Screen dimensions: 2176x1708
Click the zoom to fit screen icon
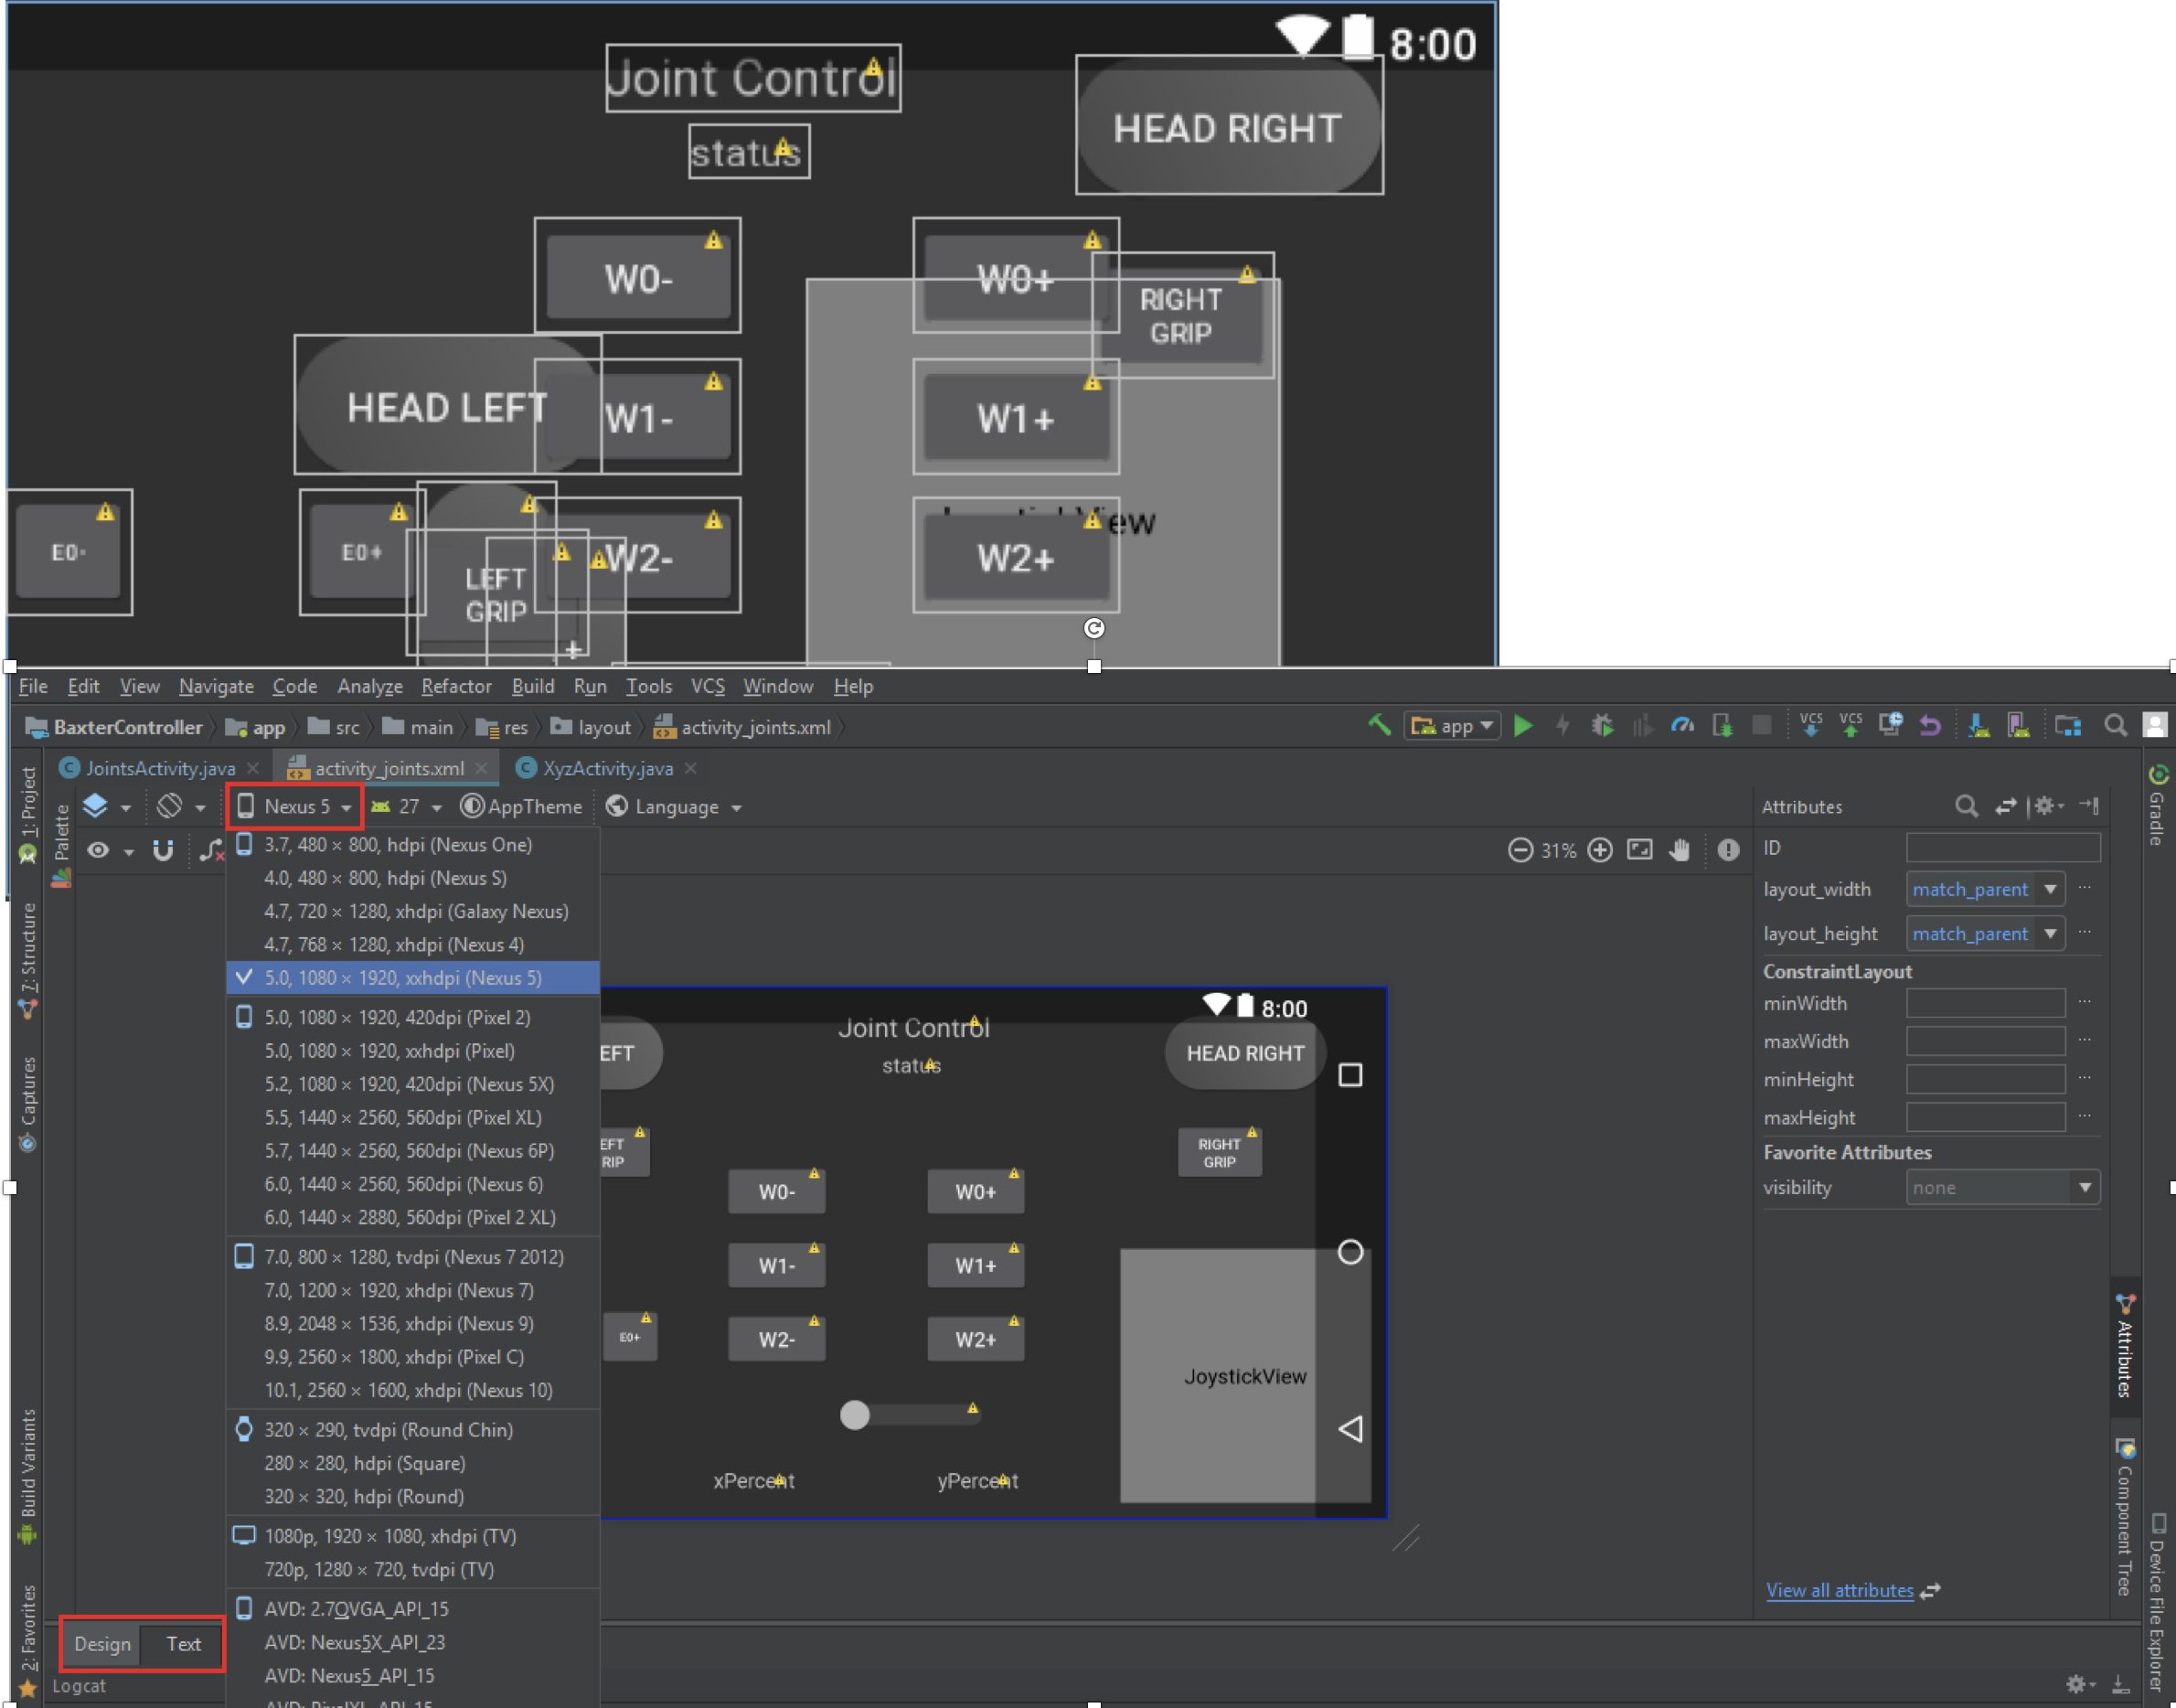1640,850
